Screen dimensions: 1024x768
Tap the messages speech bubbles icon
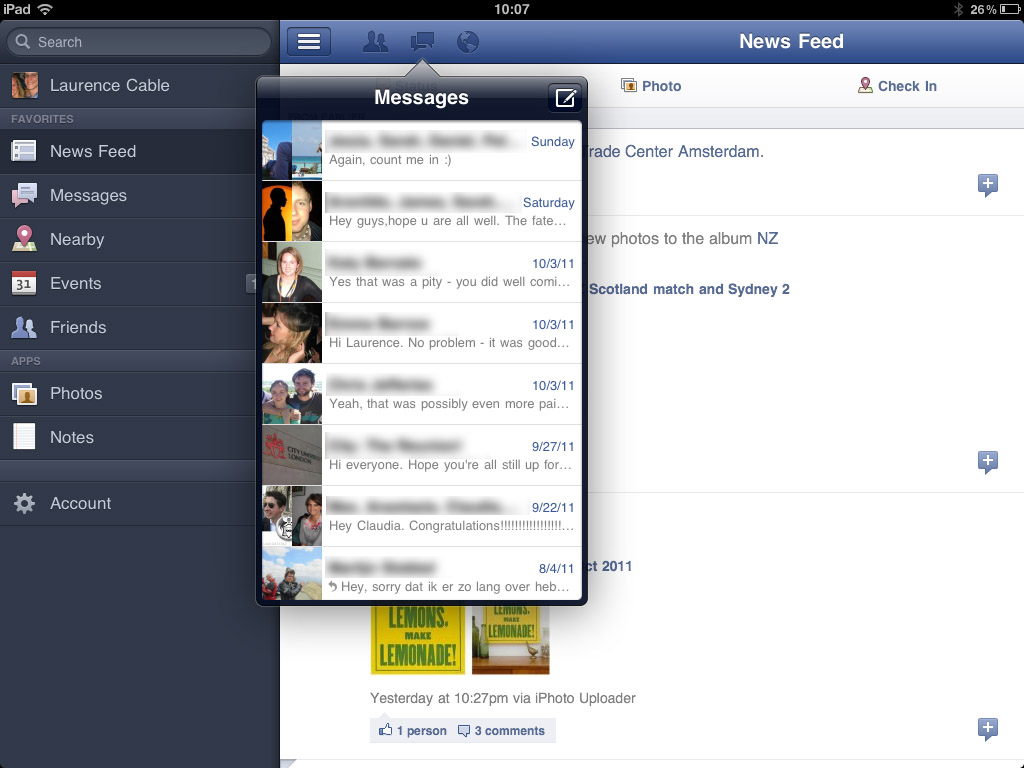pyautogui.click(x=422, y=42)
